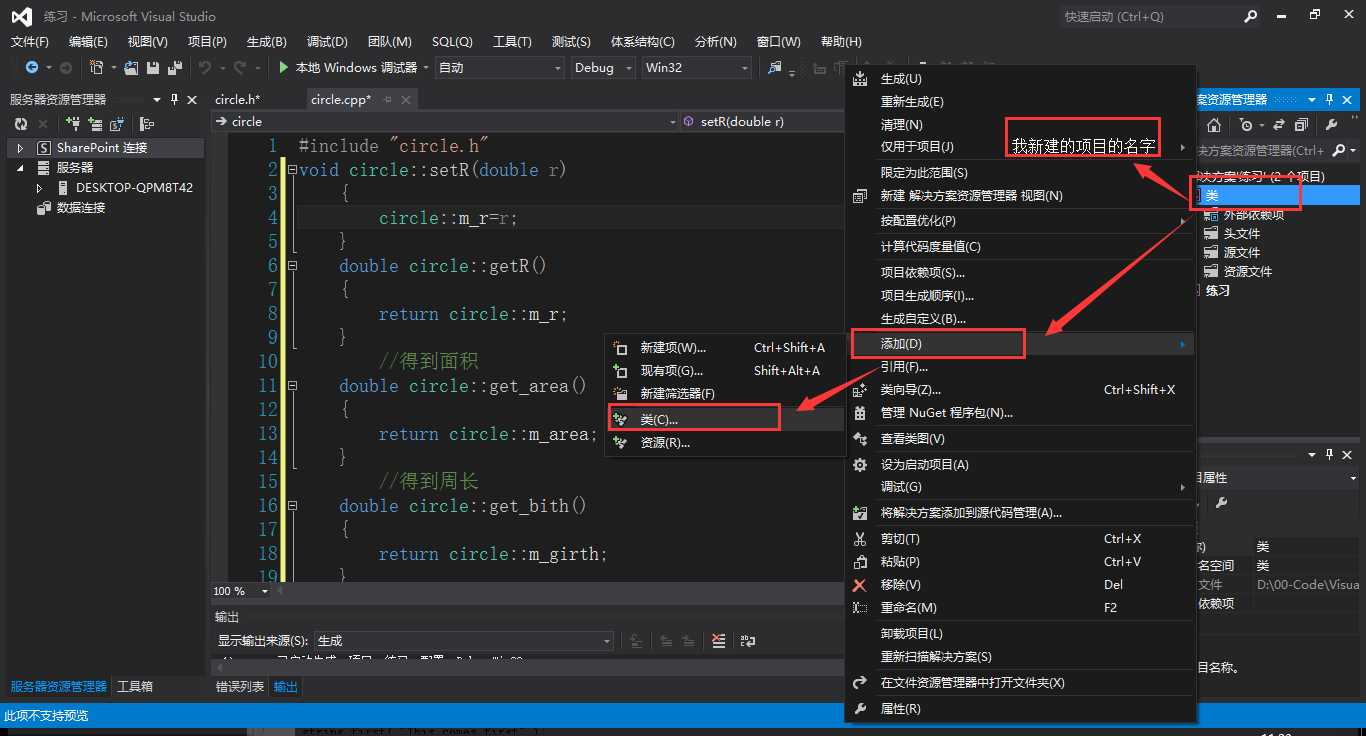Click the connect to server icon in Server Explorer
Image resolution: width=1366 pixels, height=736 pixels.
[95, 124]
